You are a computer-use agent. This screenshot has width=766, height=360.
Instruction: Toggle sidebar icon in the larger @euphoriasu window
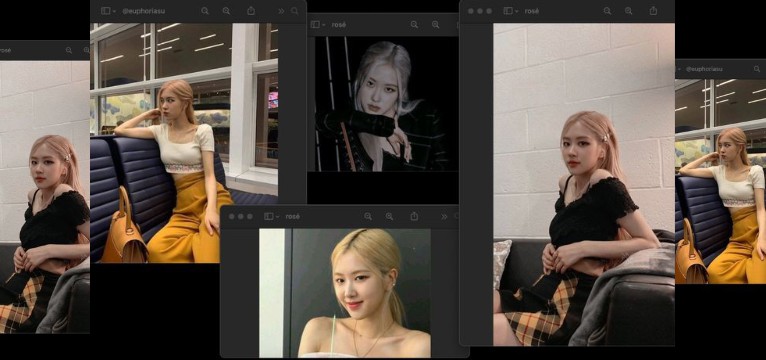pos(105,11)
